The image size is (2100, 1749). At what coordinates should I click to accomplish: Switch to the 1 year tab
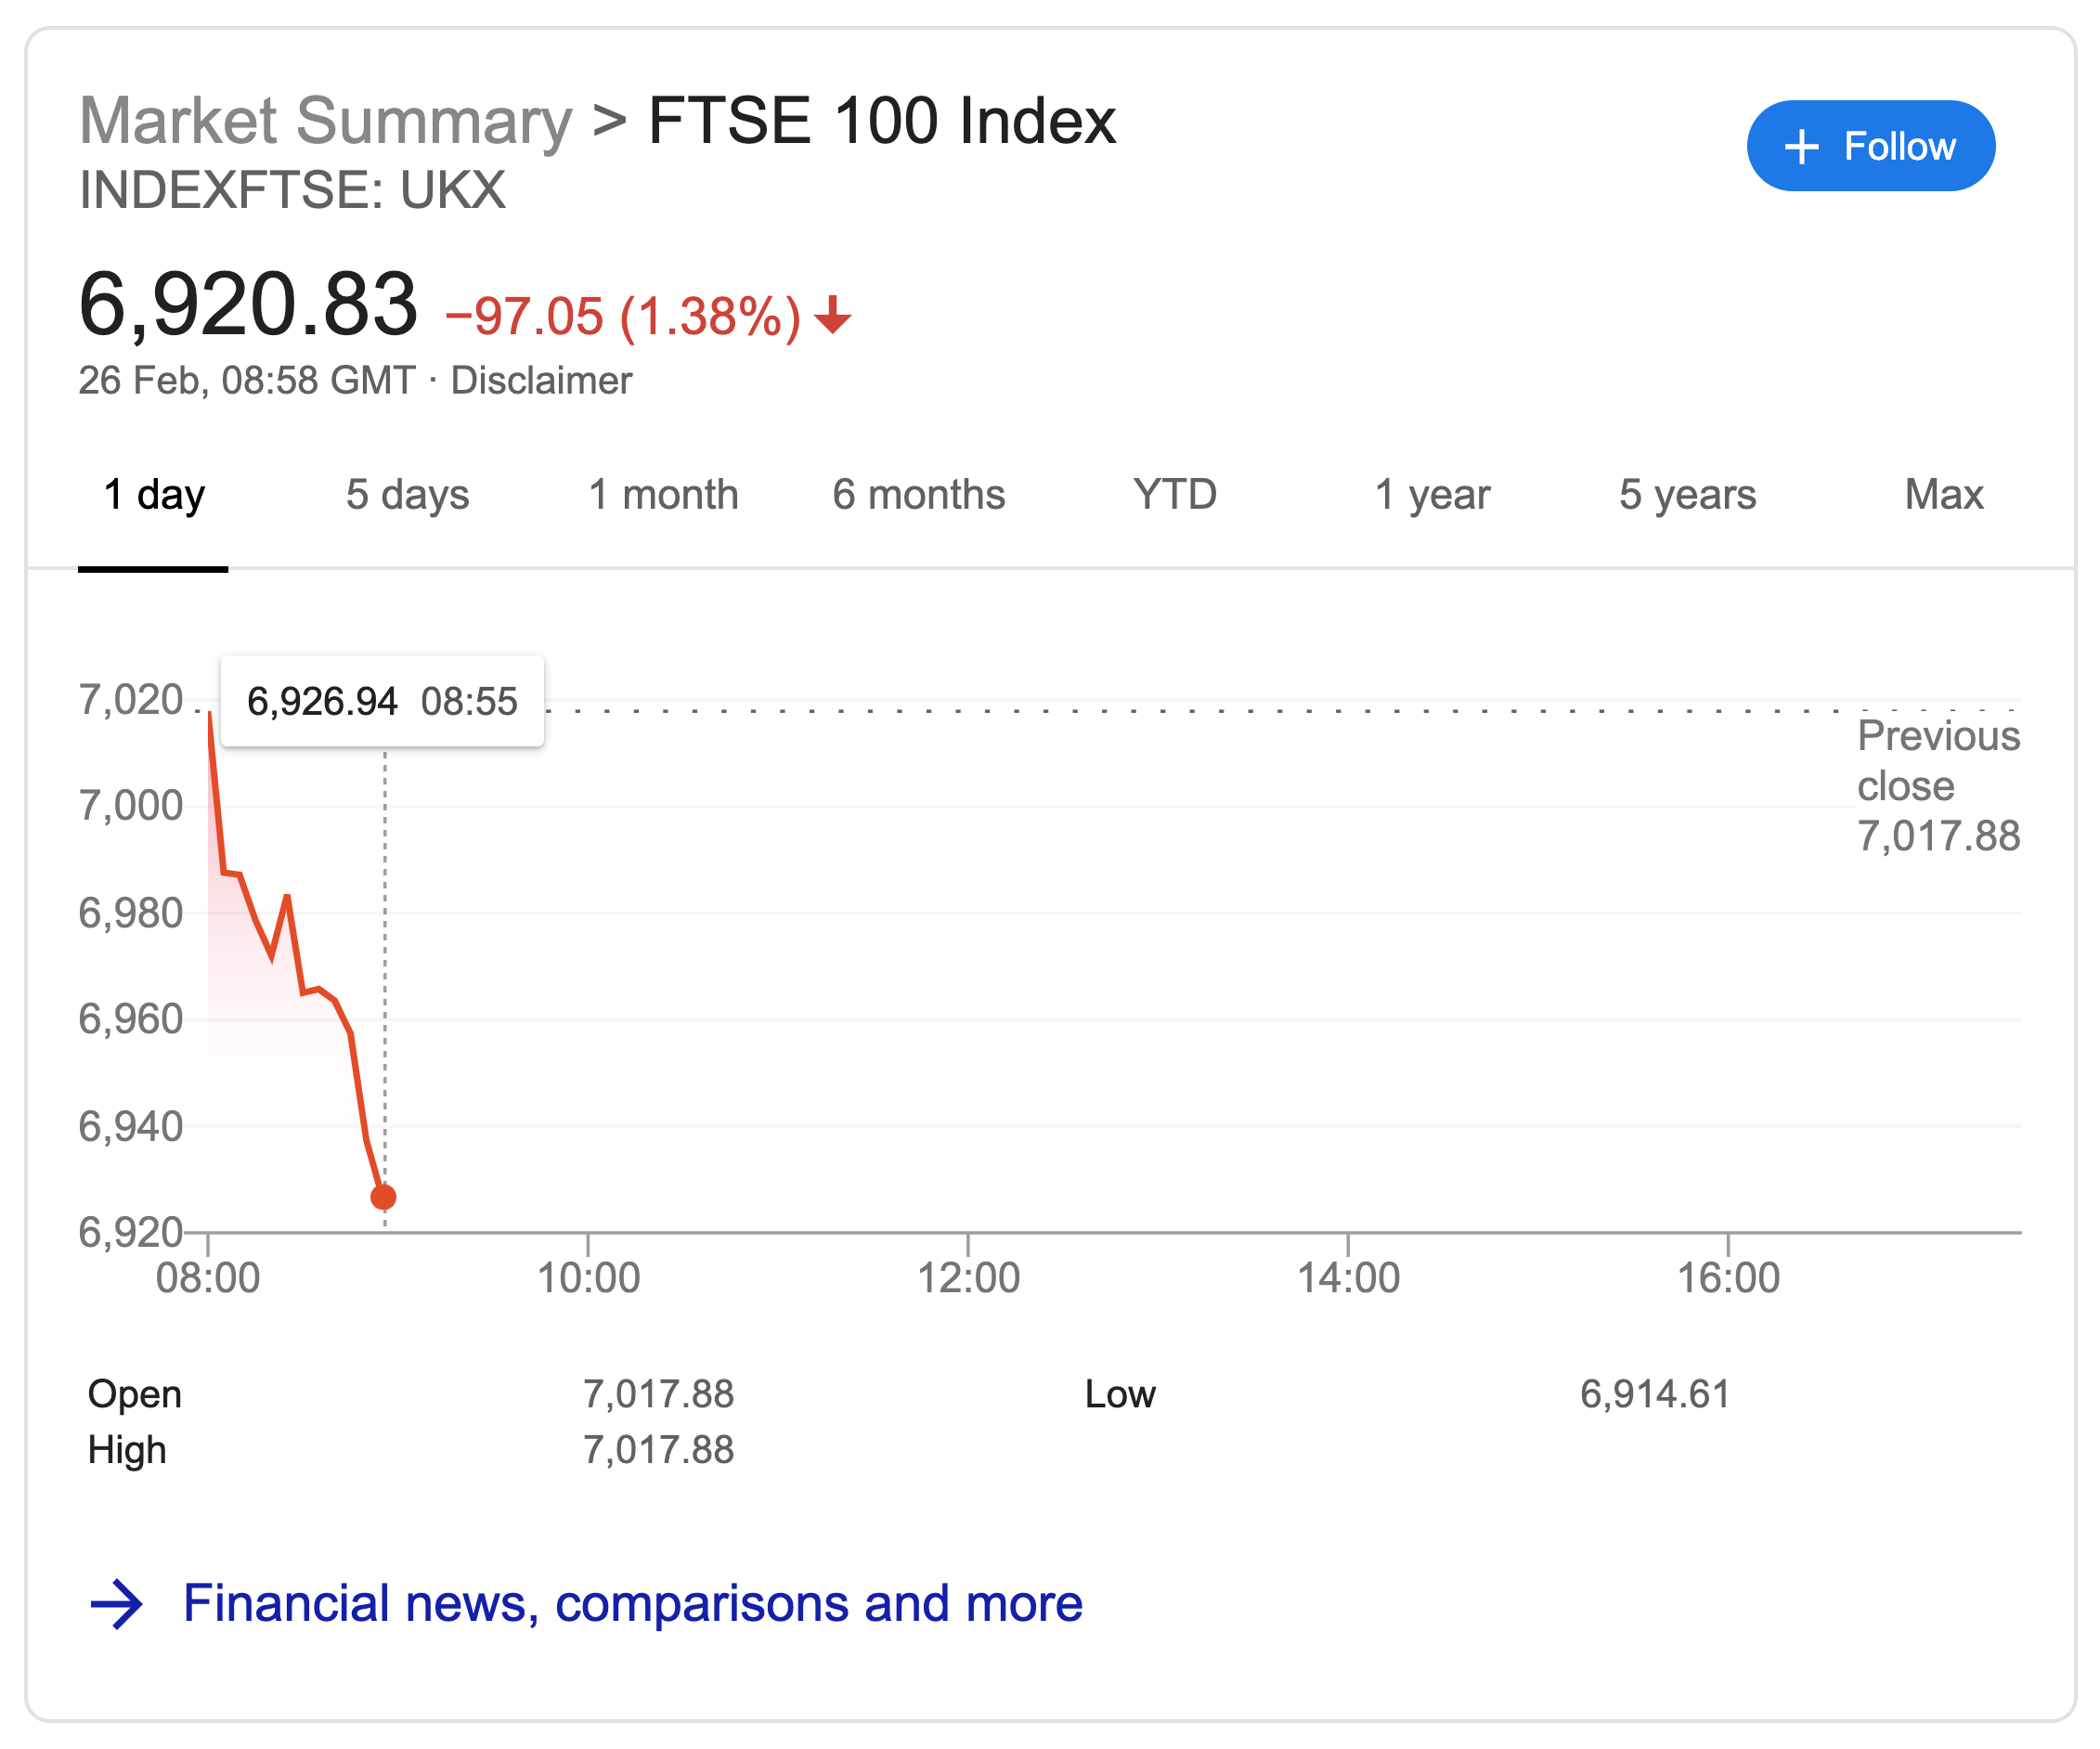(x=1431, y=495)
